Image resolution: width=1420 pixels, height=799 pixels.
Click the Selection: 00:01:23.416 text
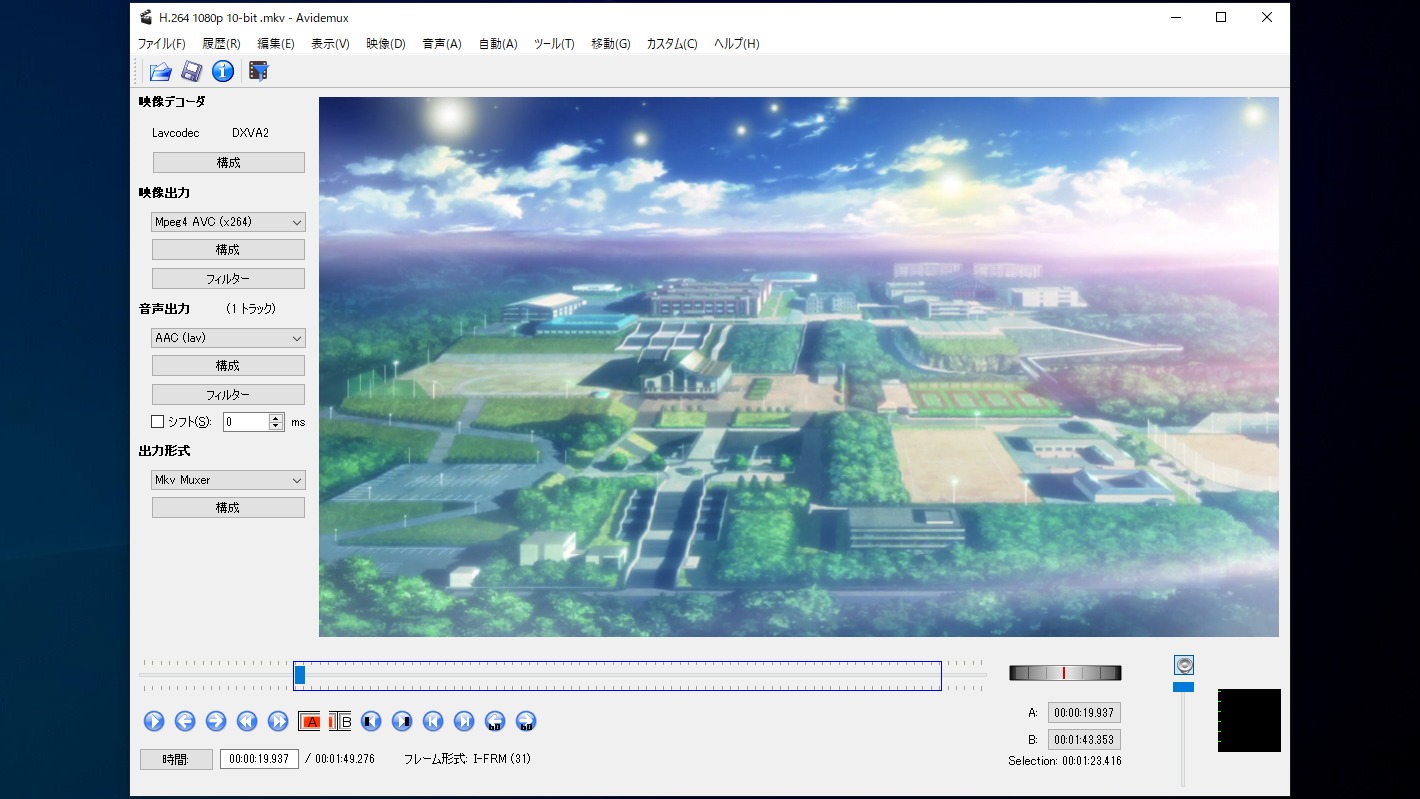tap(1065, 761)
